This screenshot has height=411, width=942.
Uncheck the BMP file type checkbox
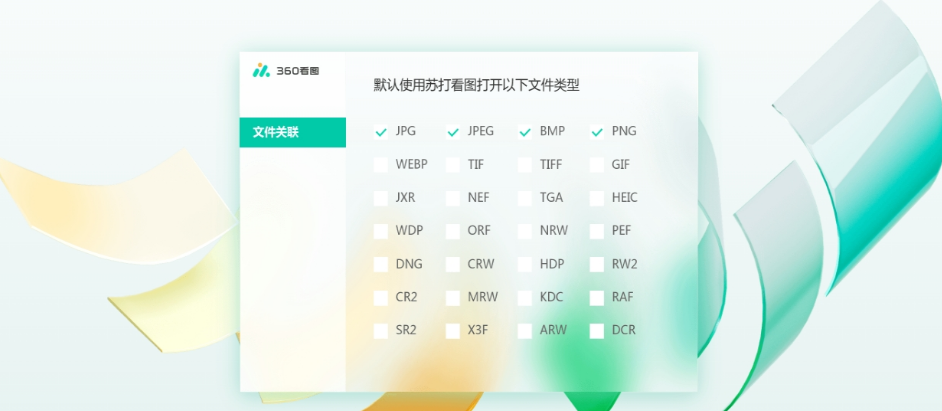tap(525, 132)
